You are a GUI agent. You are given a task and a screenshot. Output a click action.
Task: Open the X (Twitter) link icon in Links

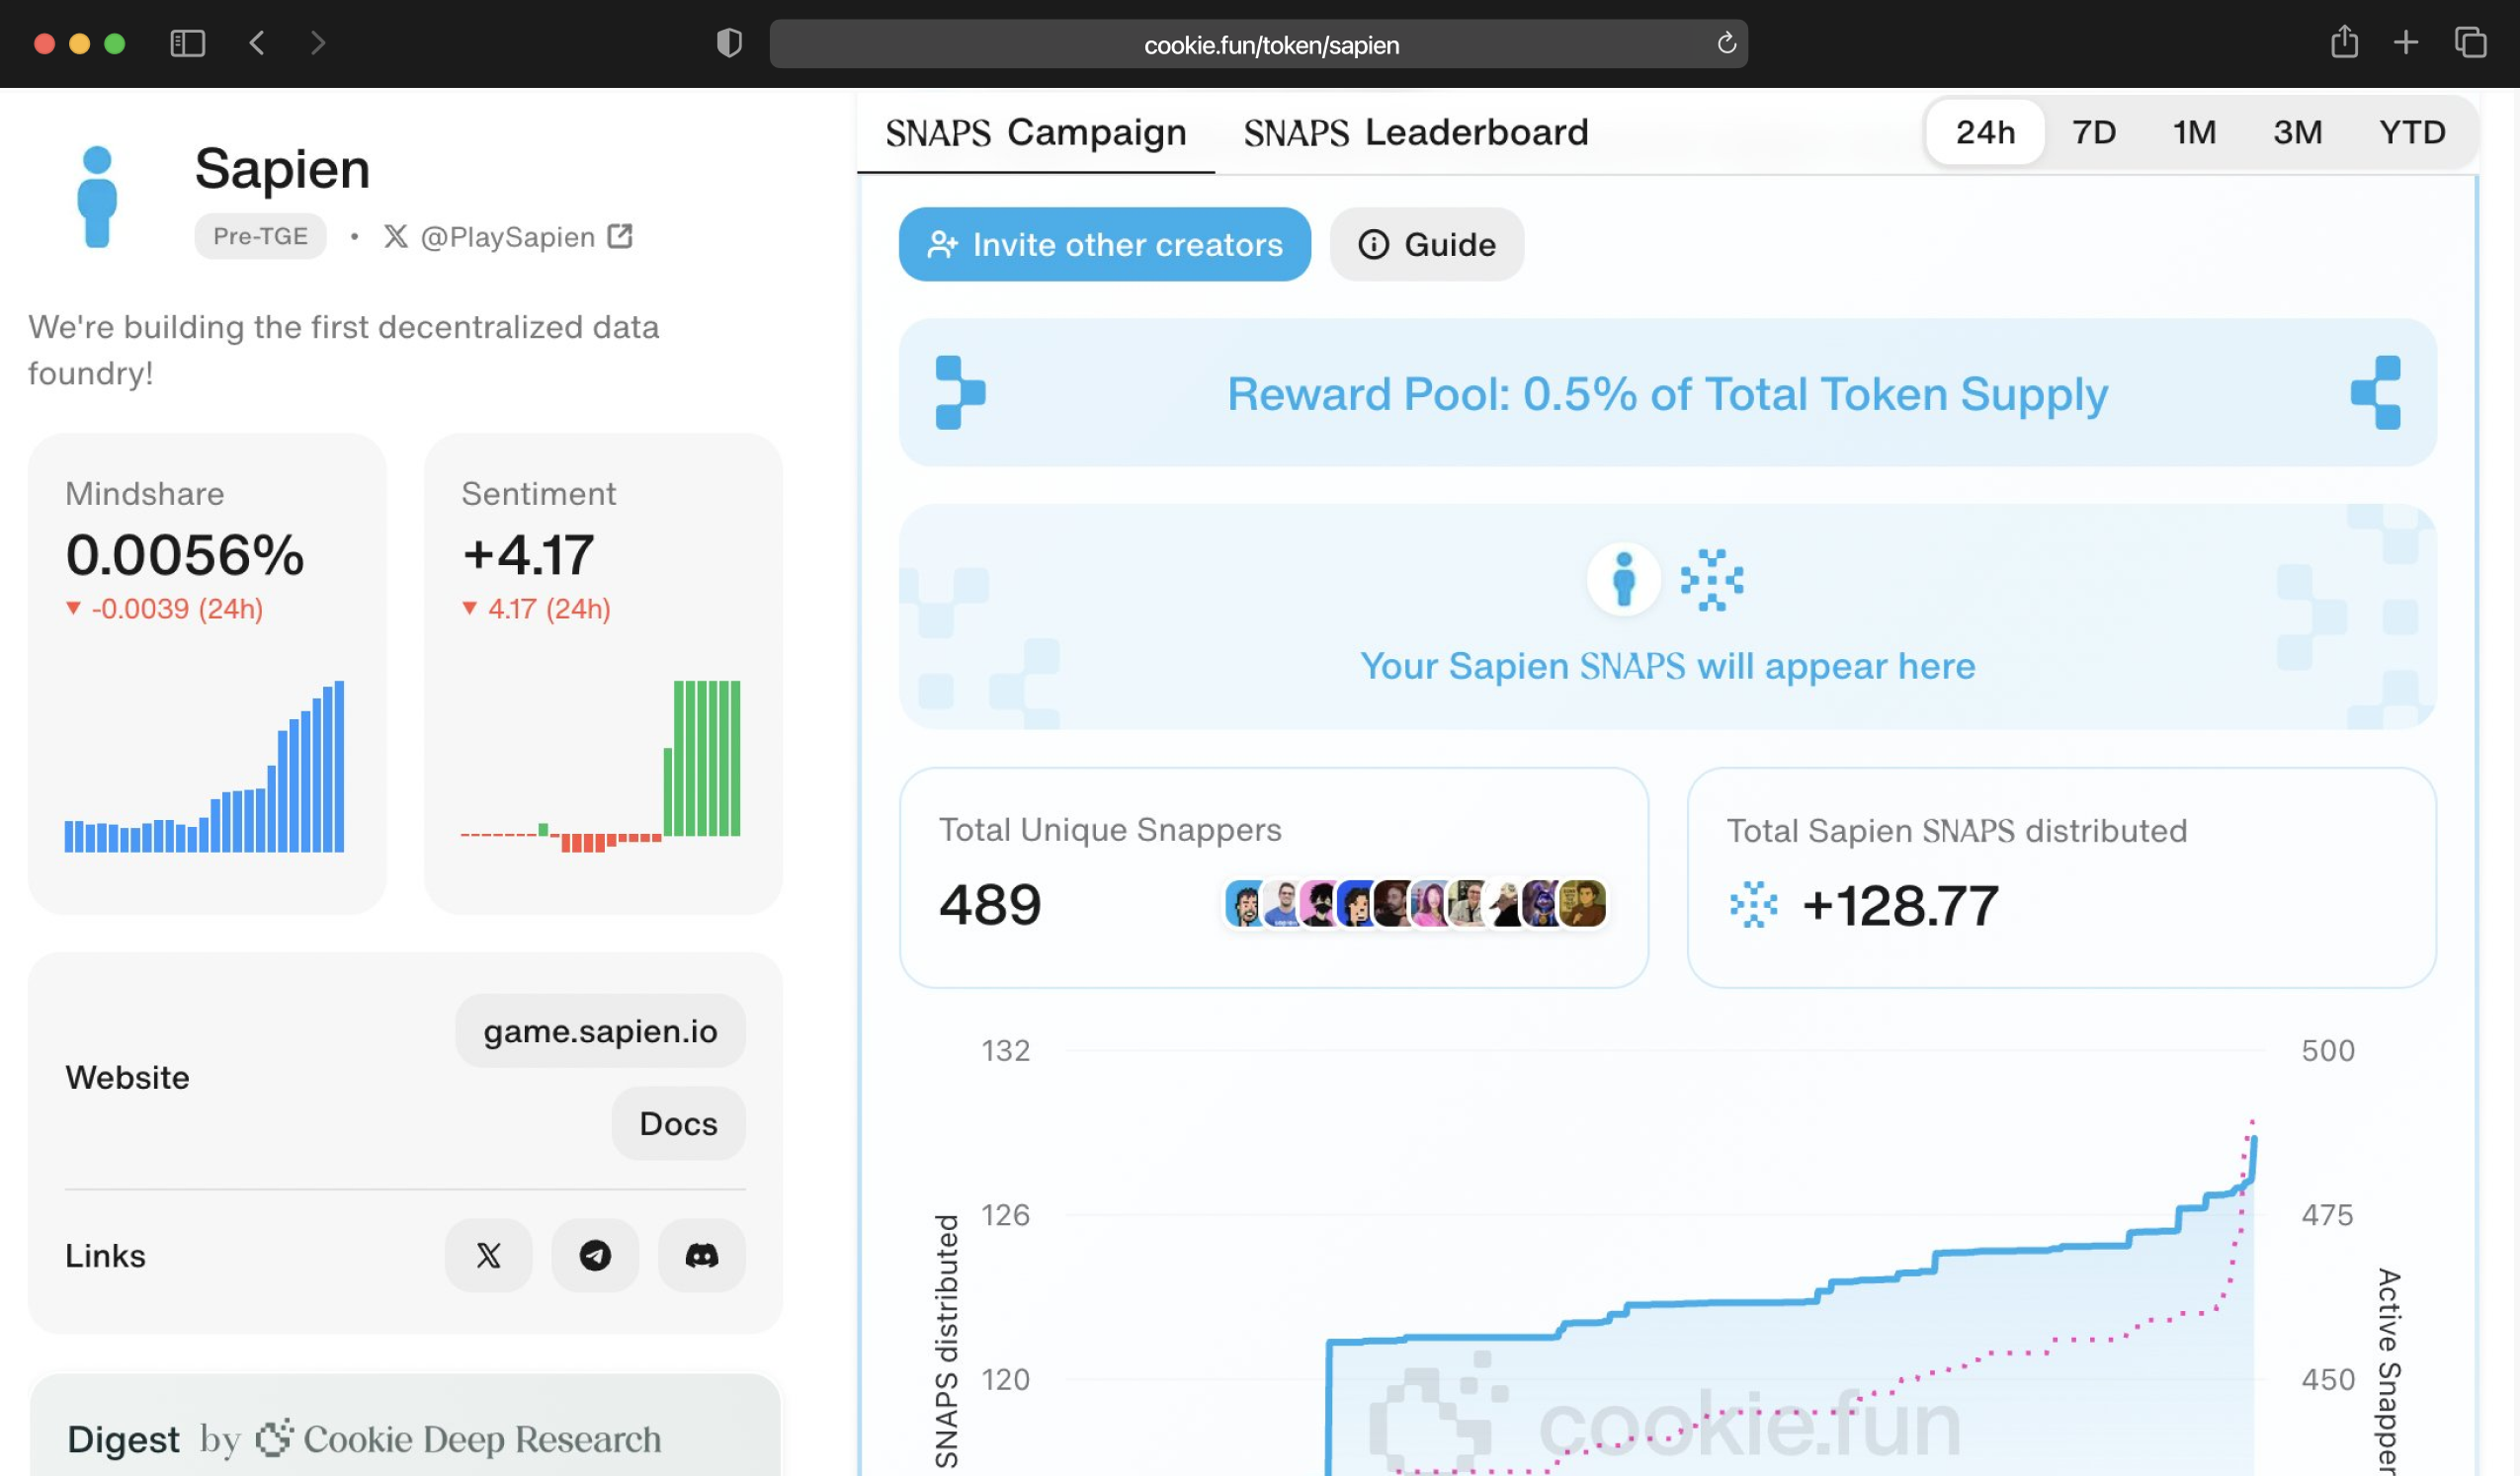tap(488, 1255)
